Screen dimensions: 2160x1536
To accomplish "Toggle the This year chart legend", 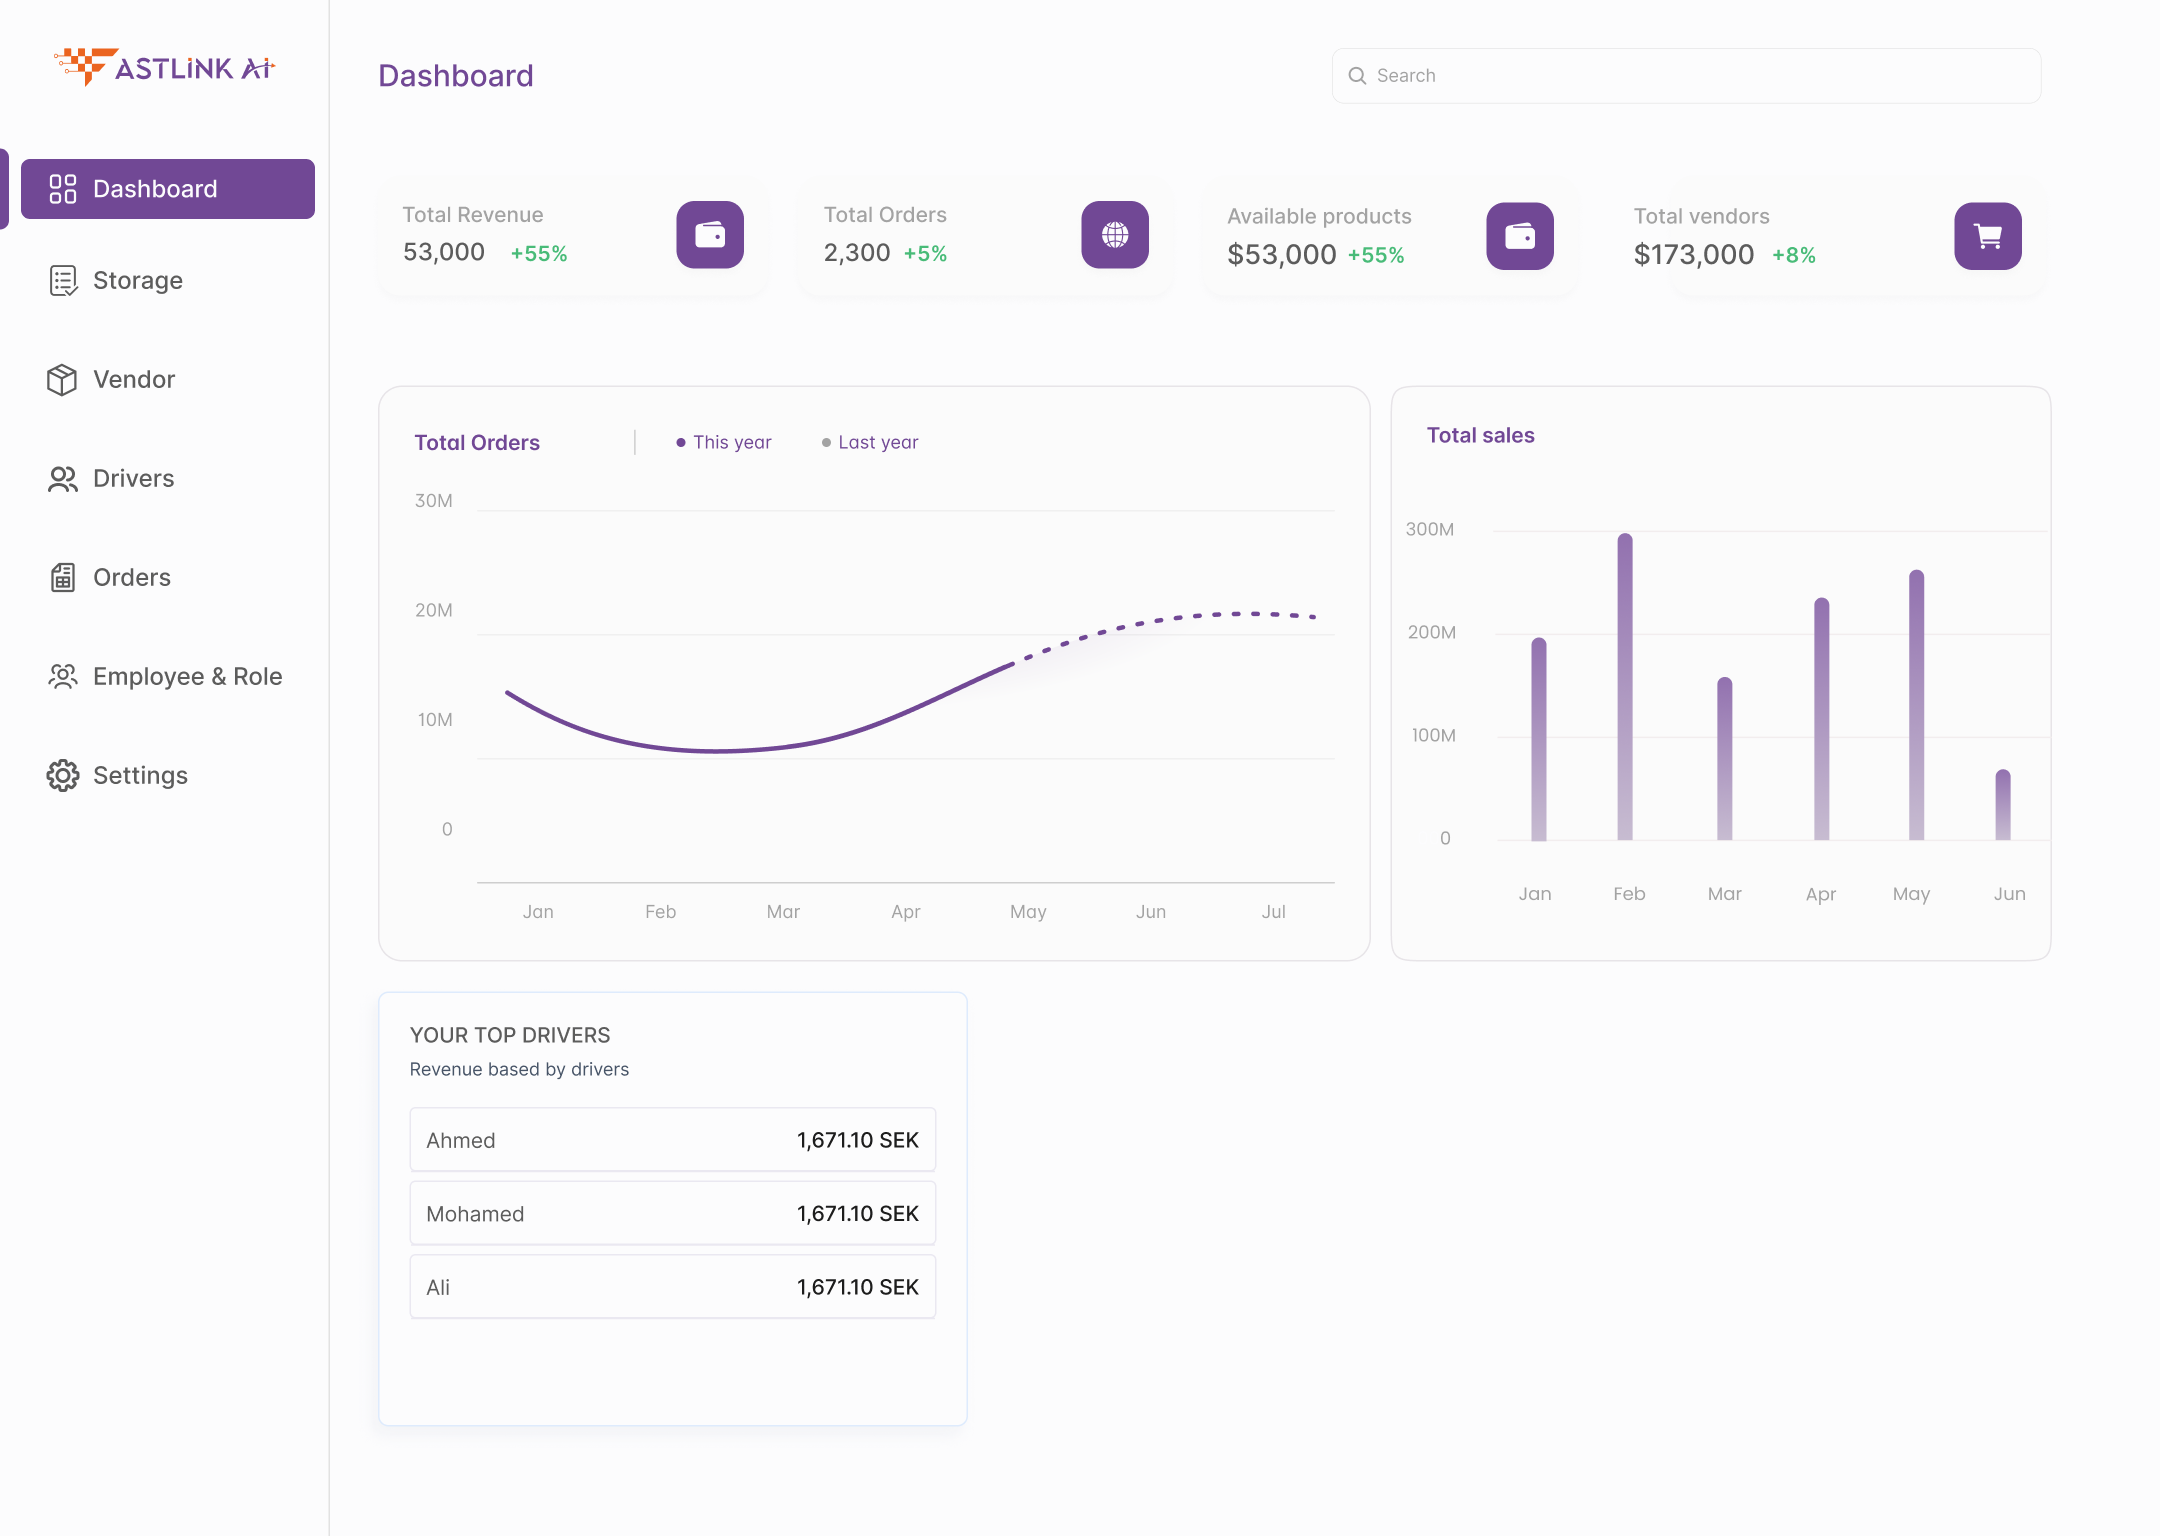I will coord(724,442).
